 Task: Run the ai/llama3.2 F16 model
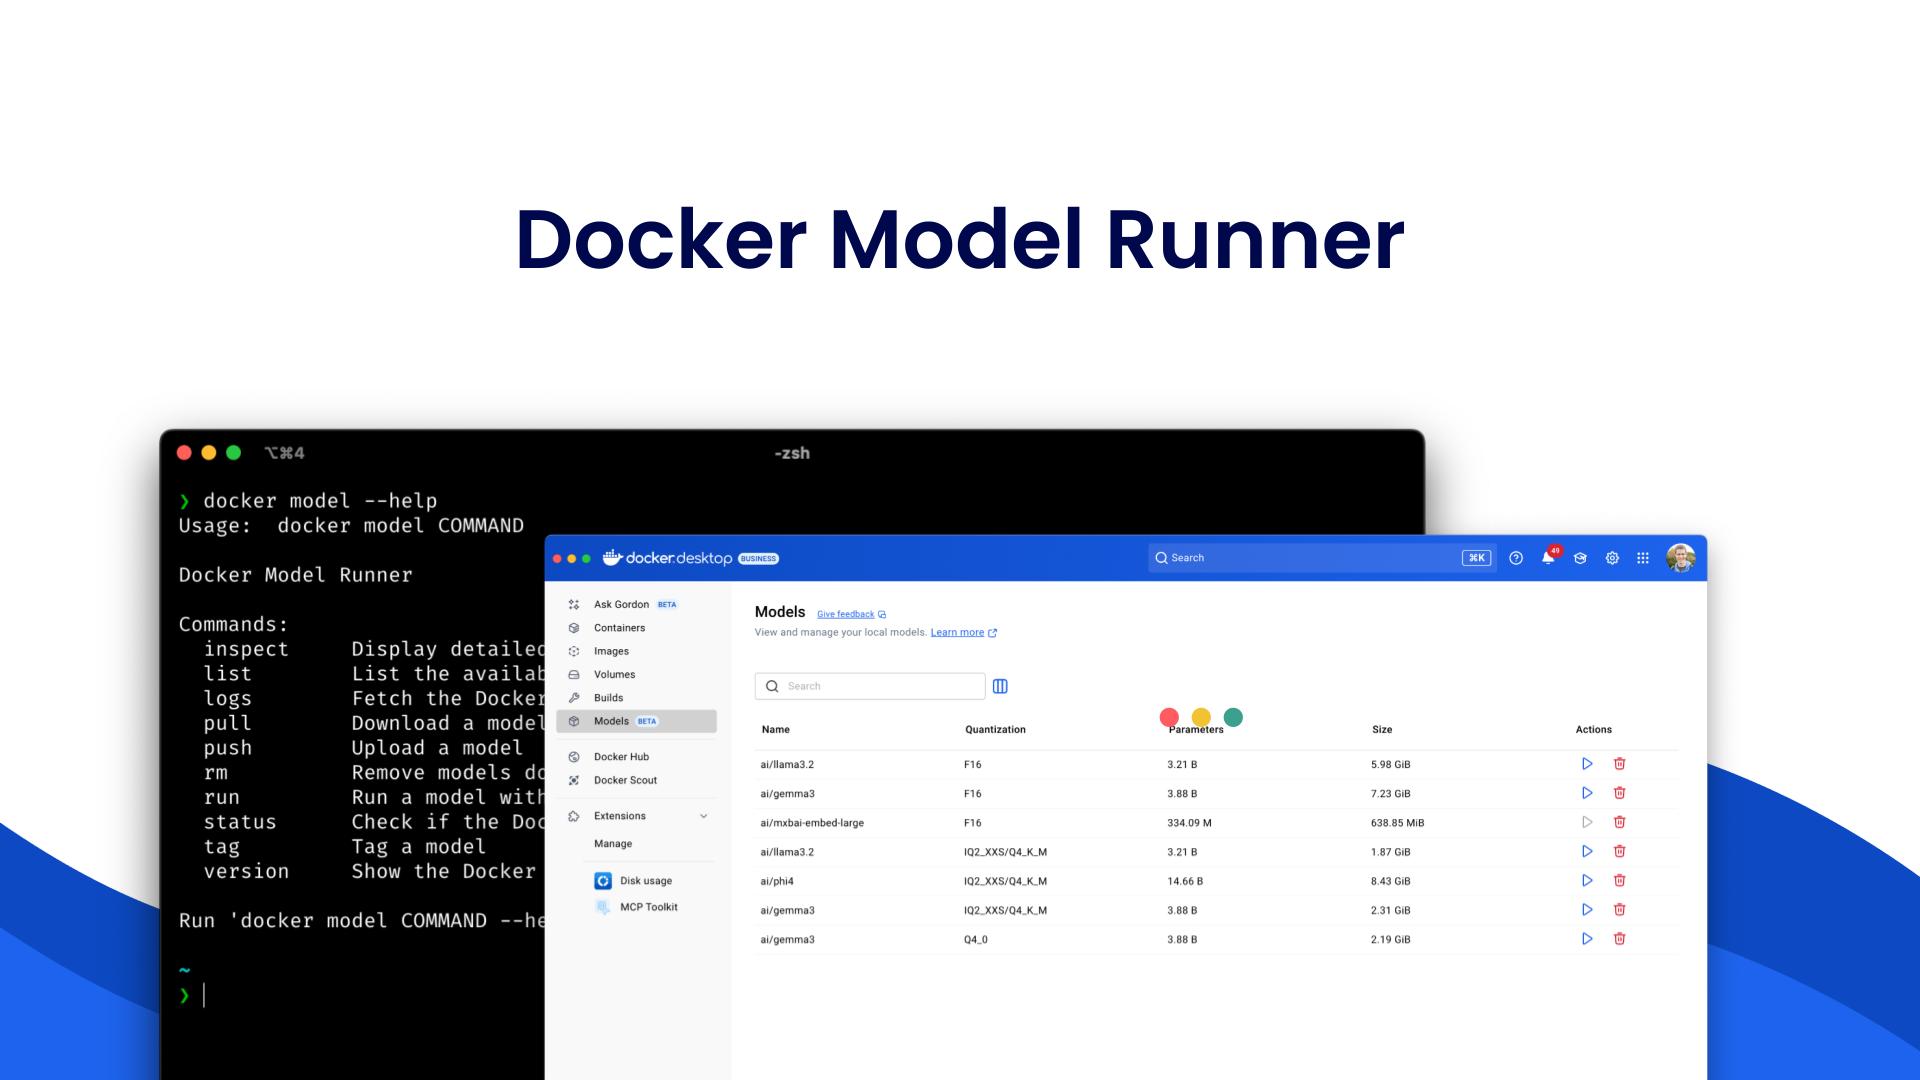1587,764
